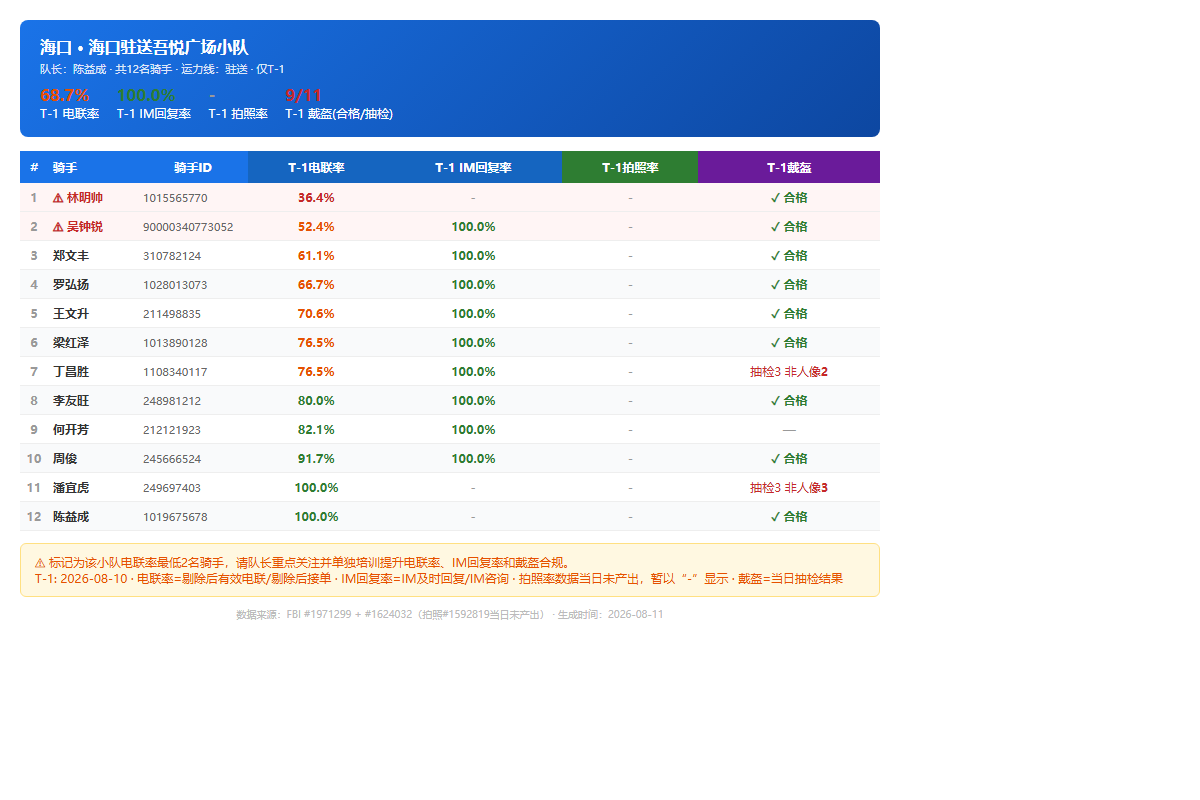Click rider ID 1028013073
This screenshot has height=800, width=1200.
tap(175, 285)
